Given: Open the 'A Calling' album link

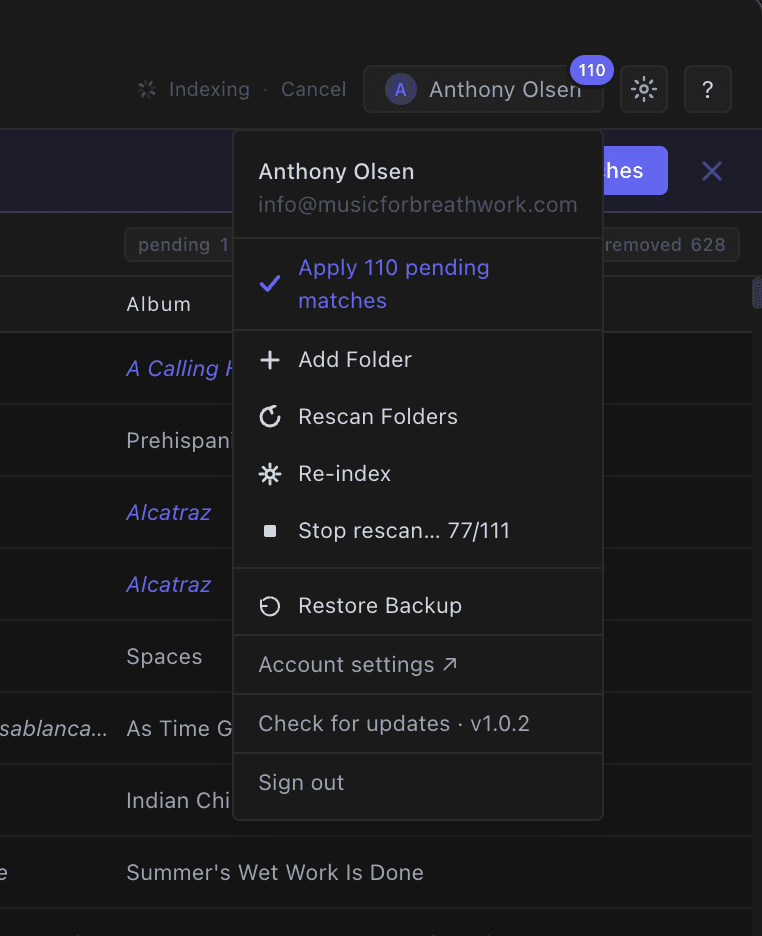Looking at the screenshot, I should pyautogui.click(x=179, y=369).
